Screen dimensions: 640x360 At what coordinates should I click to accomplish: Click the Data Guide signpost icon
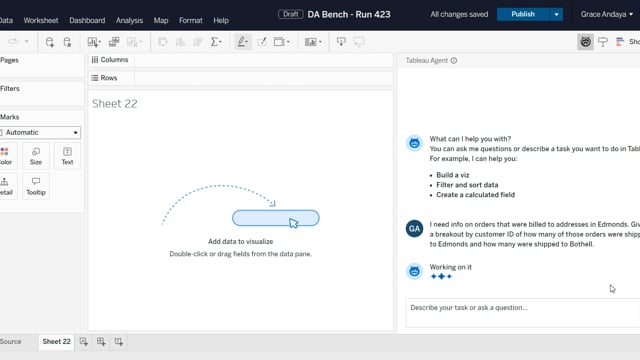603,42
